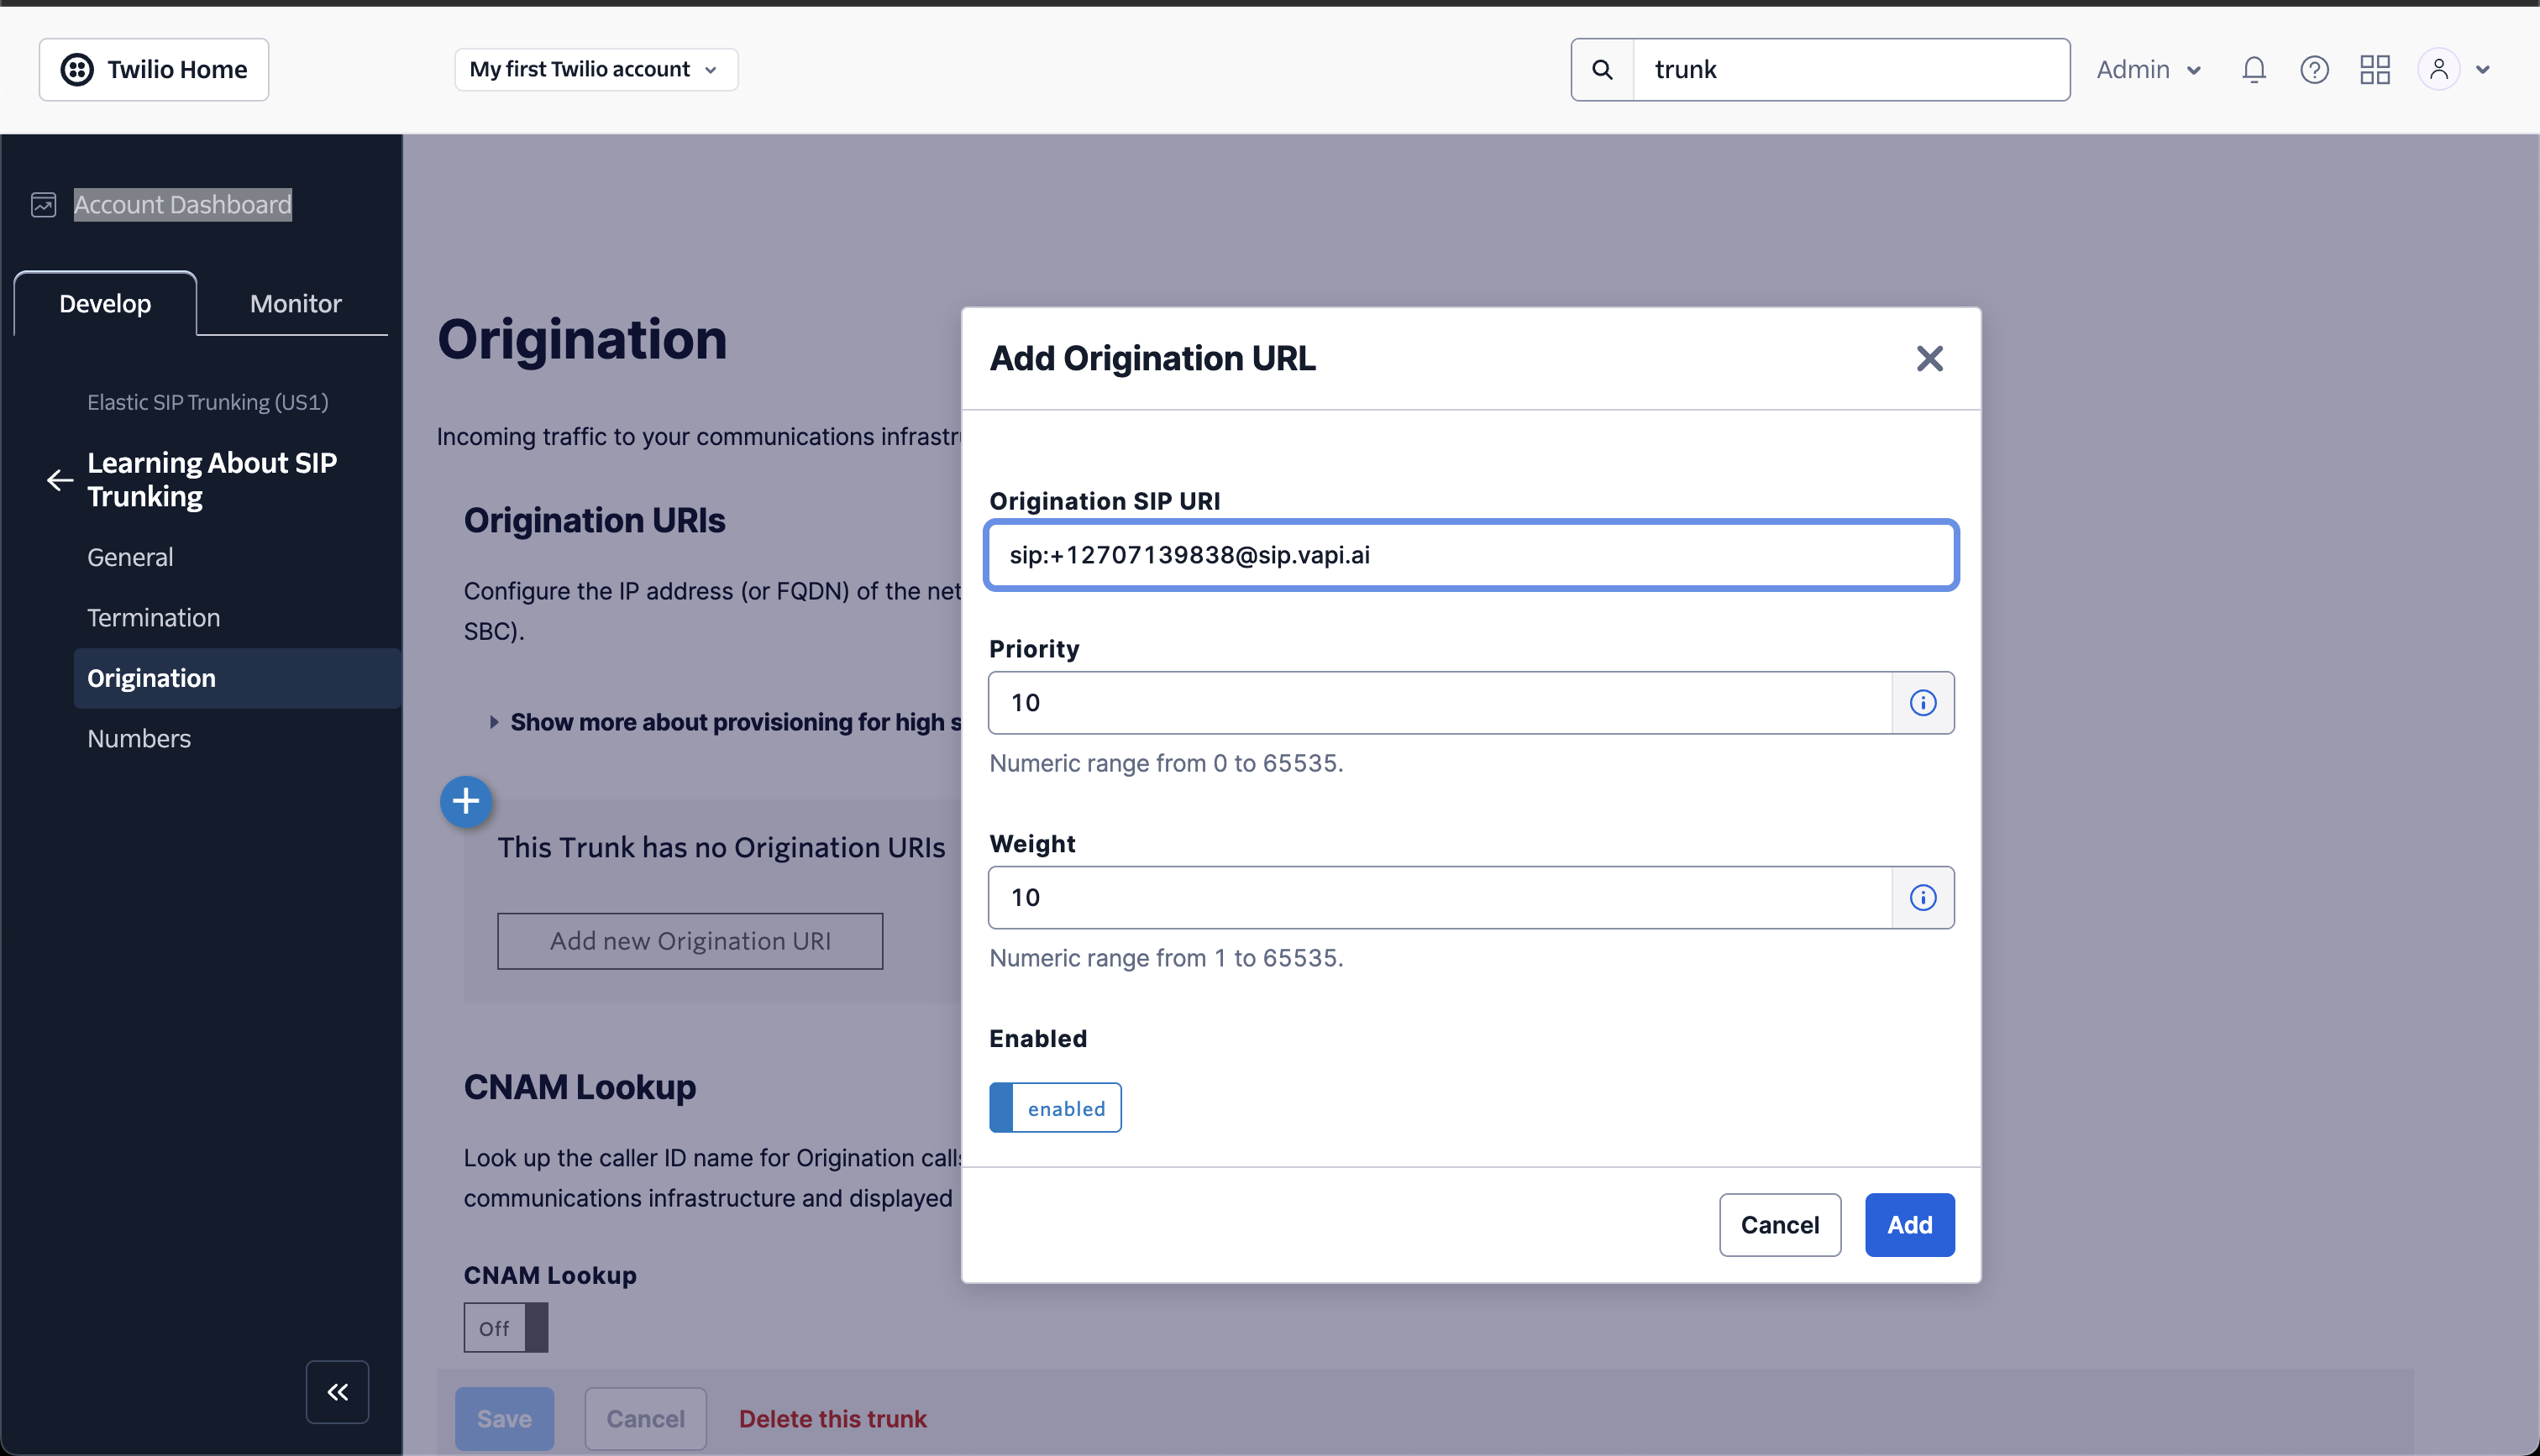The height and width of the screenshot is (1456, 2540).
Task: Click the Delete this trunk link
Action: (832, 1418)
